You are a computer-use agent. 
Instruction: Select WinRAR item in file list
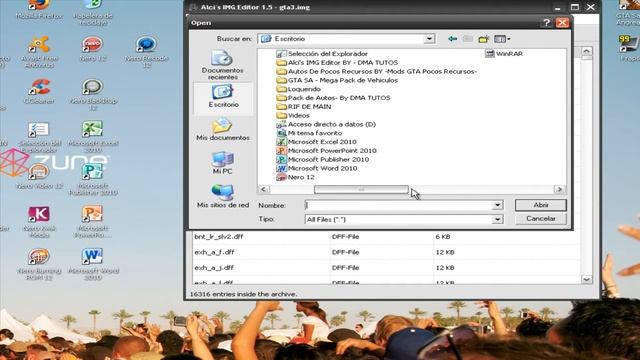(504, 54)
